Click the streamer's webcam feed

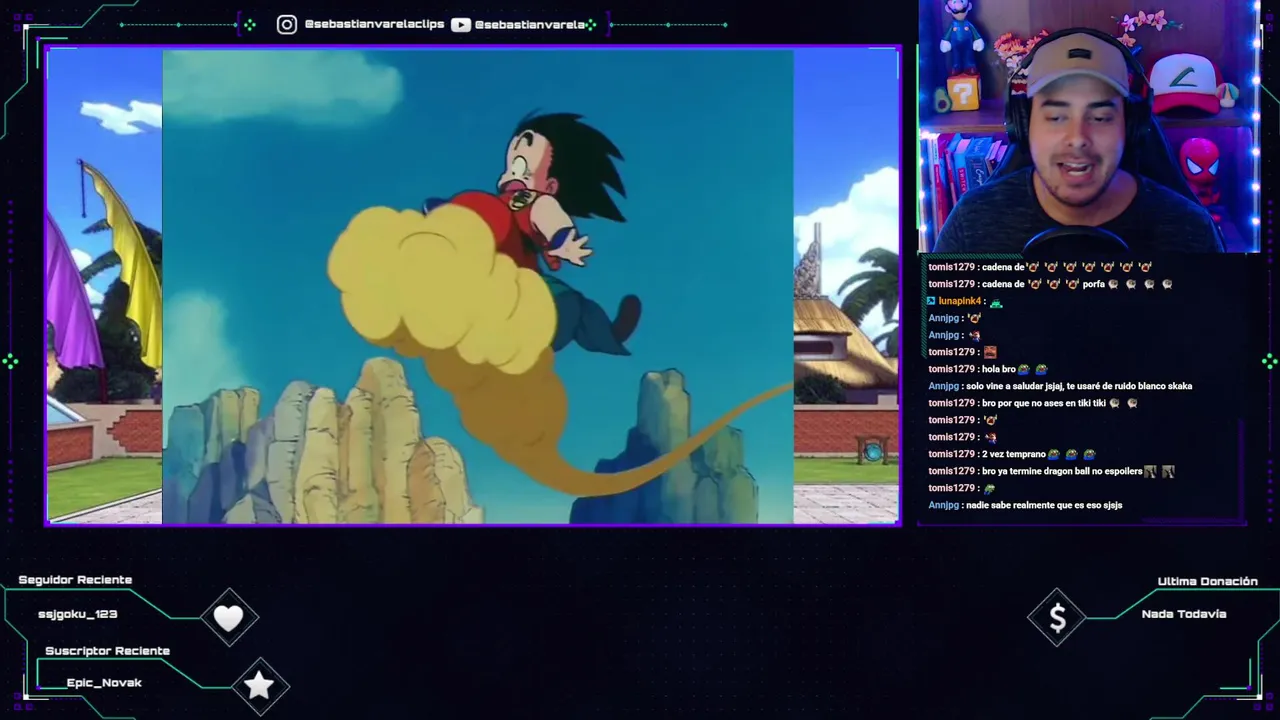tap(1089, 127)
